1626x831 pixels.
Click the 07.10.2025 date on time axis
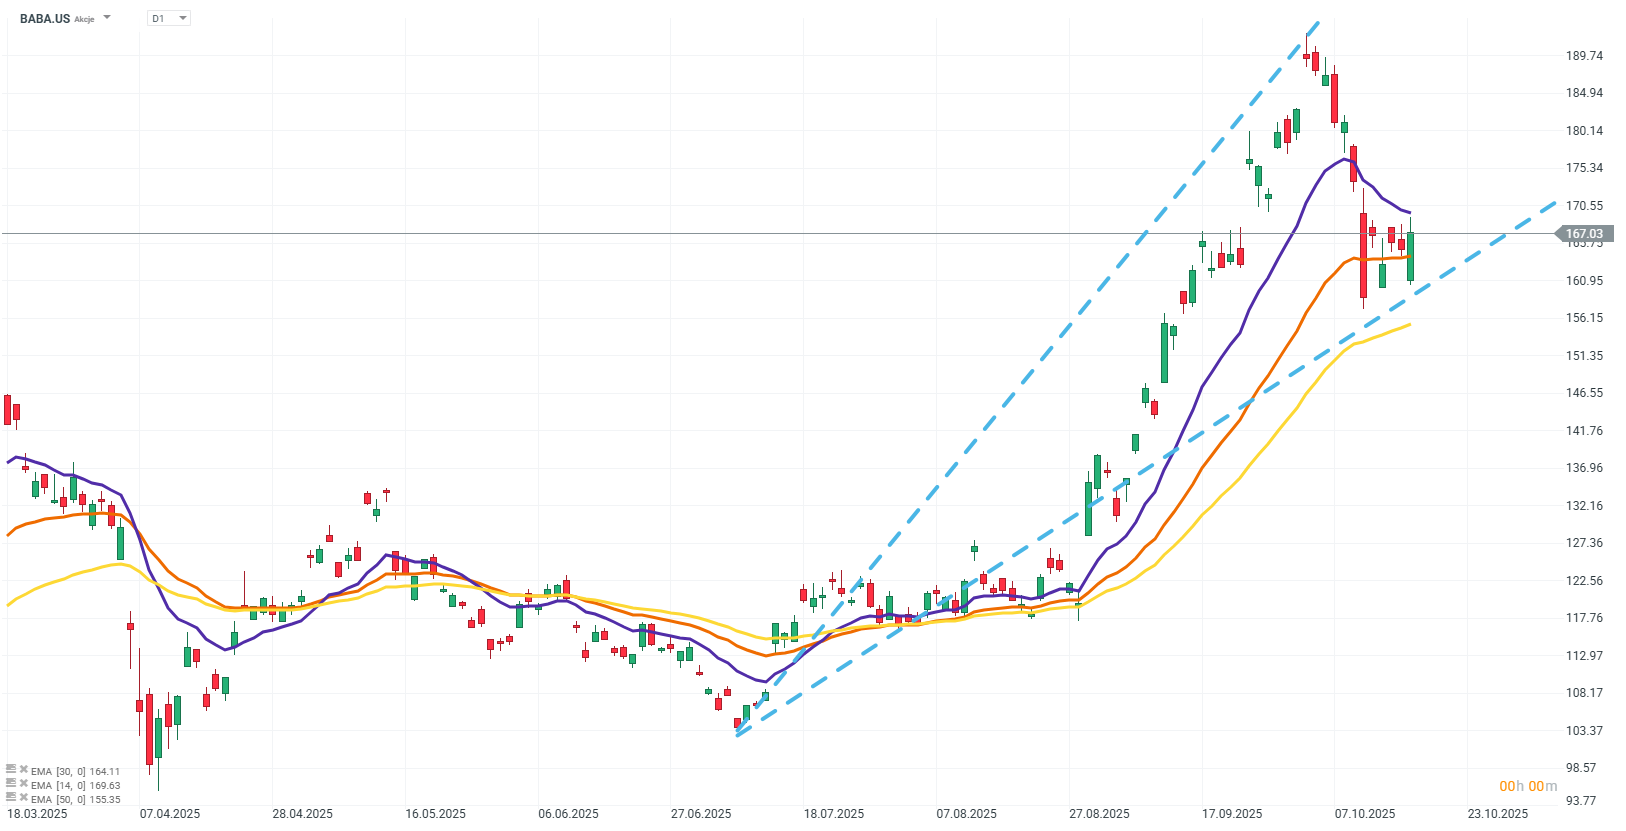pyautogui.click(x=1365, y=813)
